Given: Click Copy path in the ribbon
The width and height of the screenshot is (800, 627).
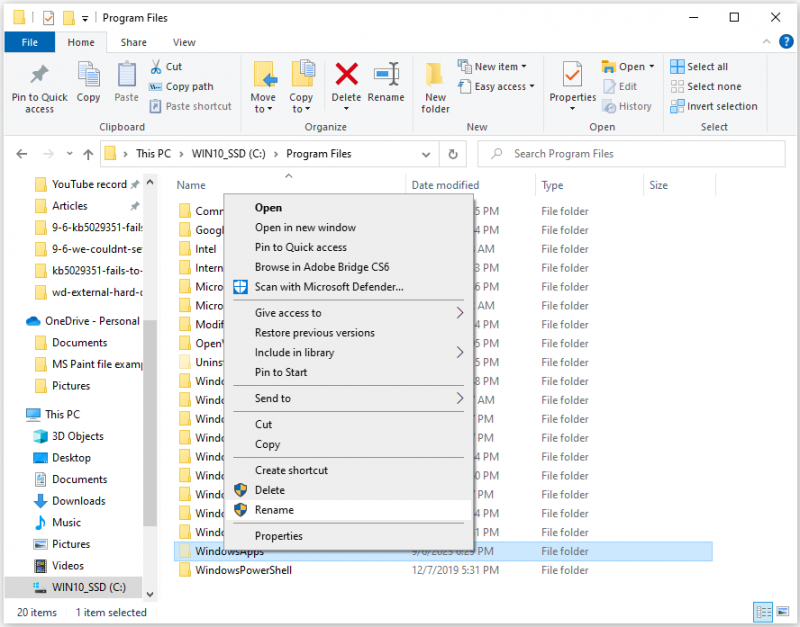Looking at the screenshot, I should (x=182, y=87).
